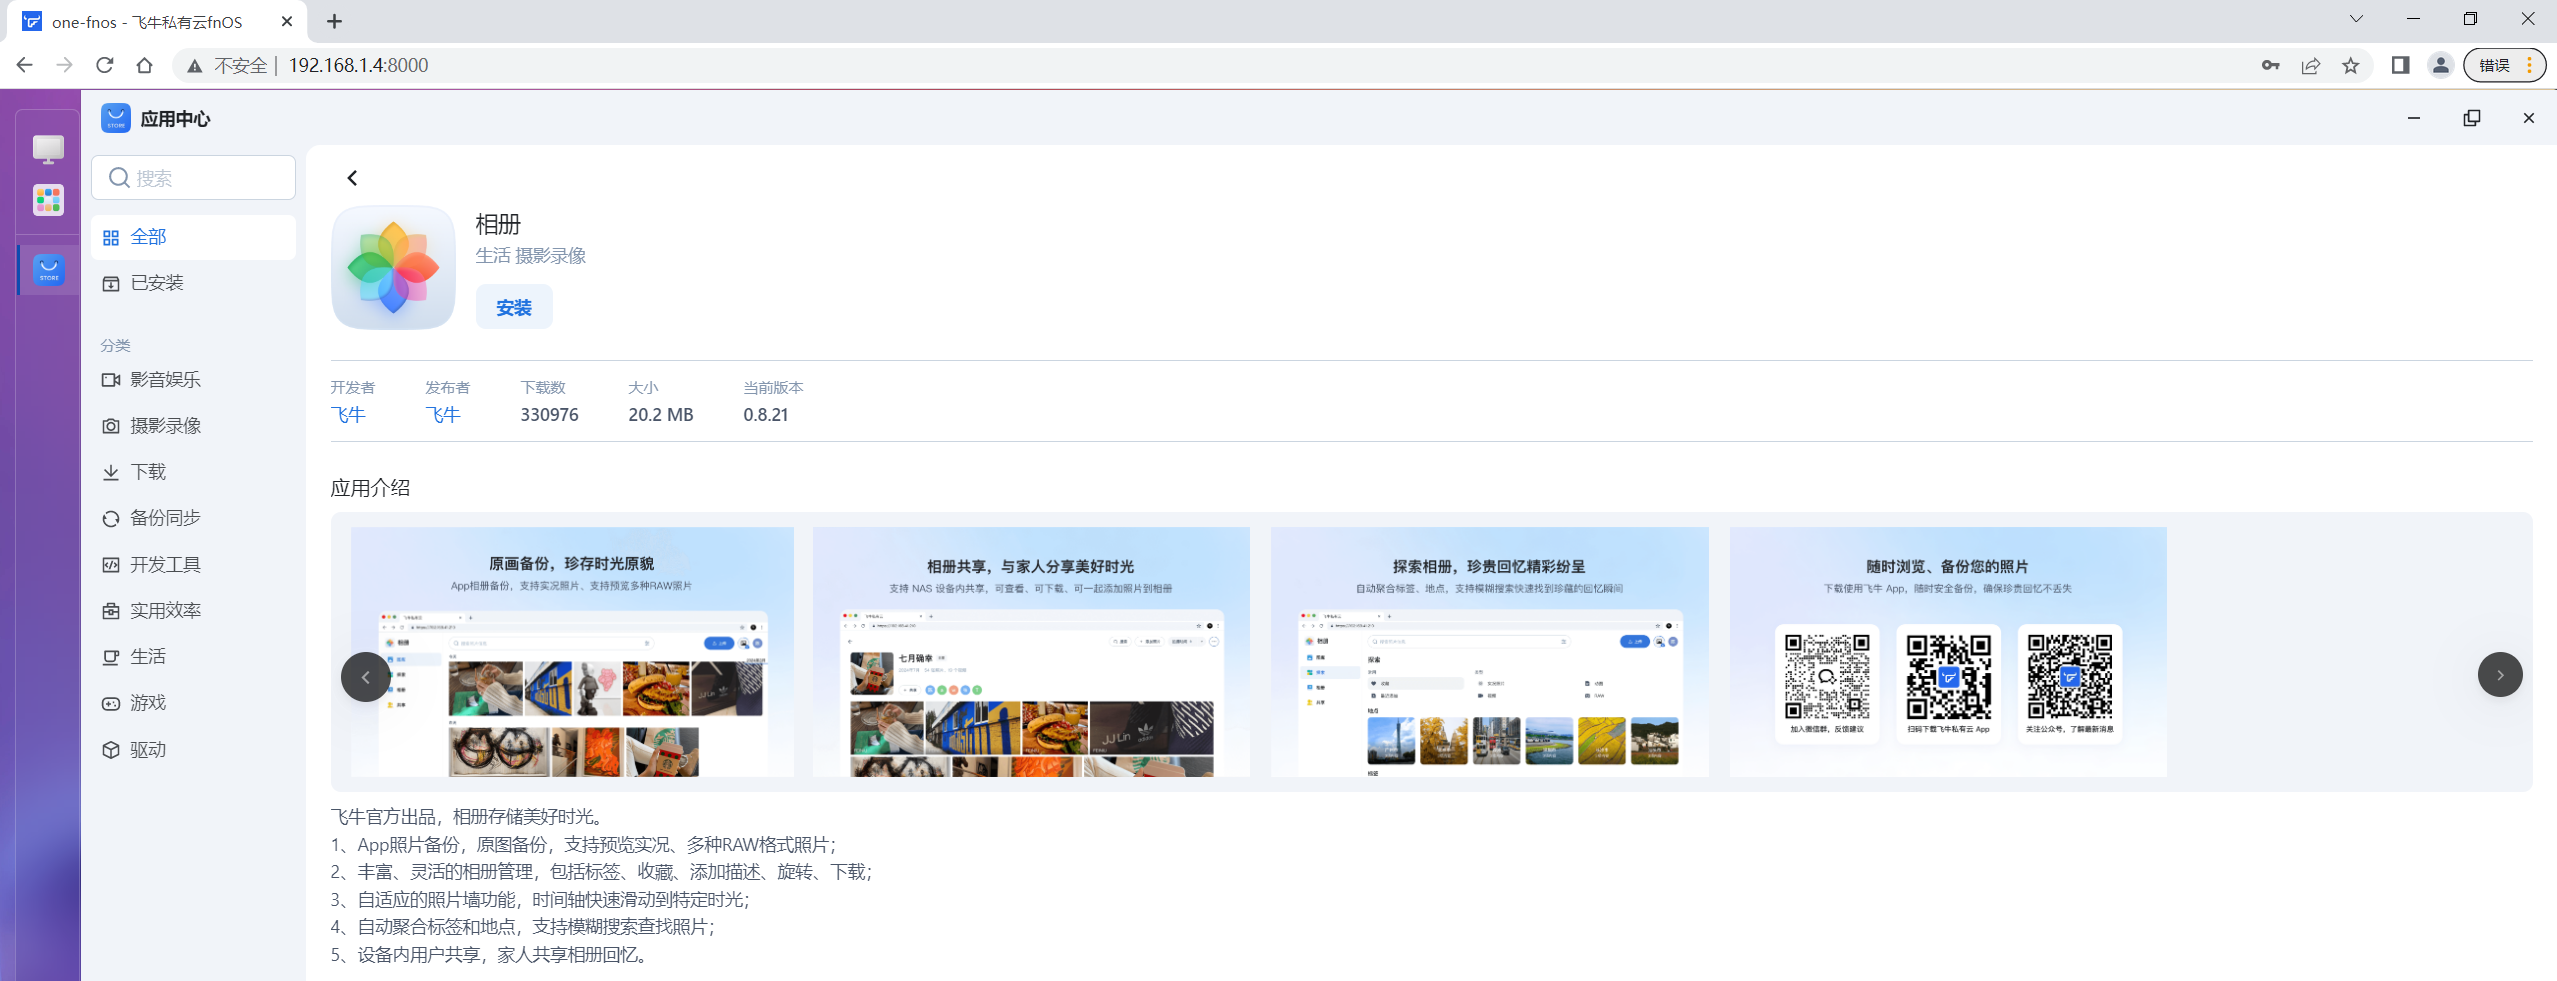Open a new browser tab
Screen dimensions: 2557x981
pos(335,21)
